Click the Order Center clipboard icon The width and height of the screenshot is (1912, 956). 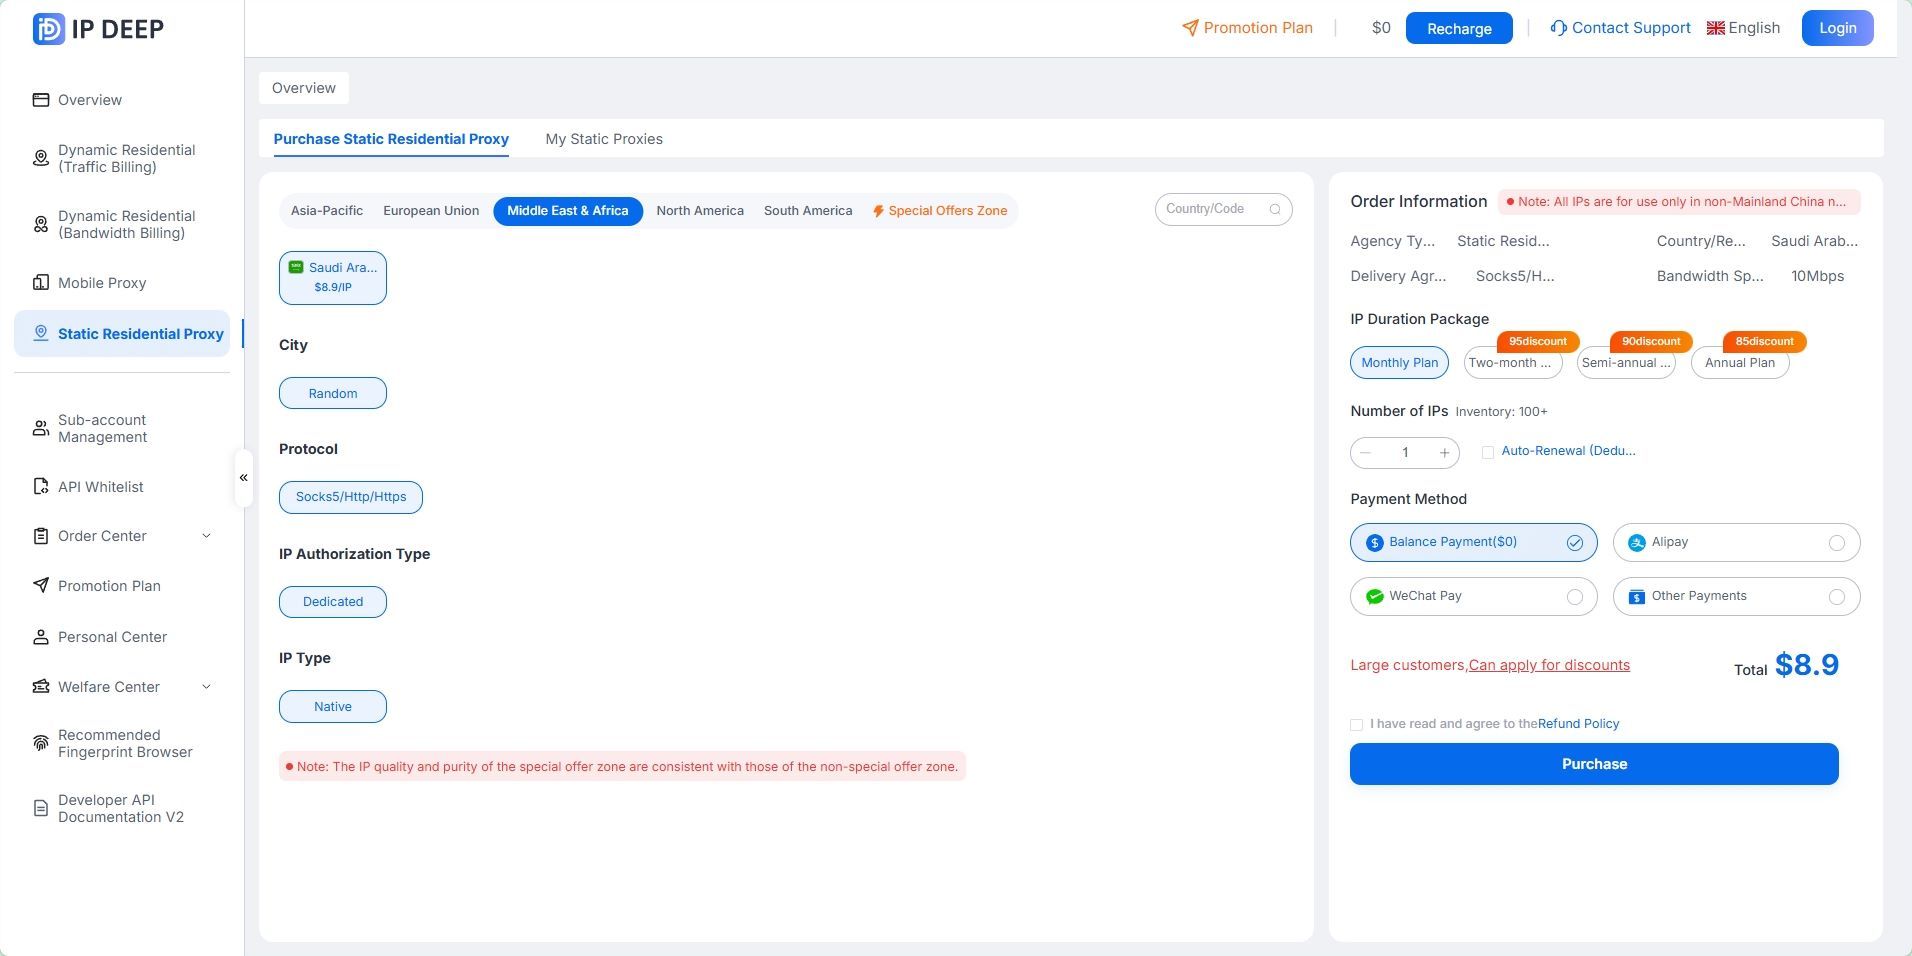41,536
